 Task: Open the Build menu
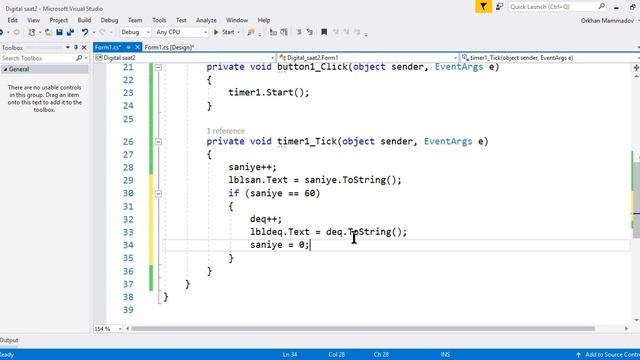tap(84, 20)
